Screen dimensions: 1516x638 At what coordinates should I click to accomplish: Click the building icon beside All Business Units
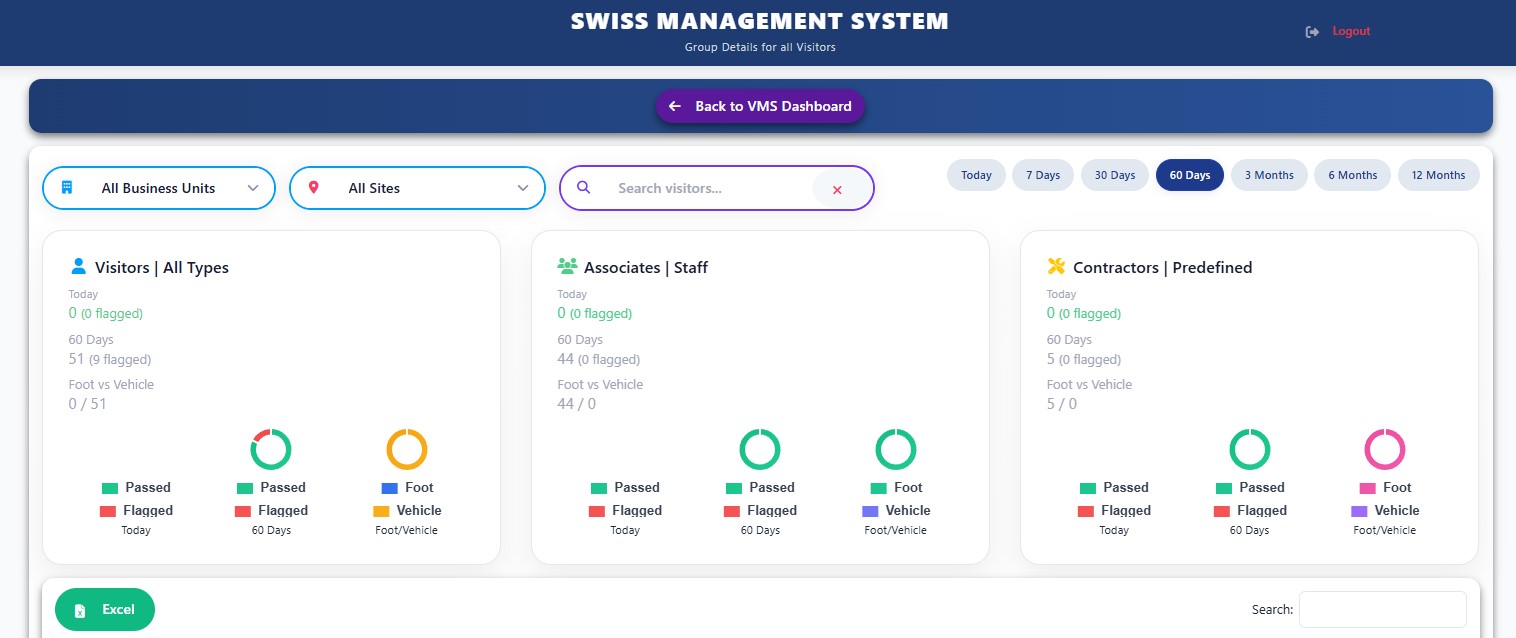[x=67, y=188]
